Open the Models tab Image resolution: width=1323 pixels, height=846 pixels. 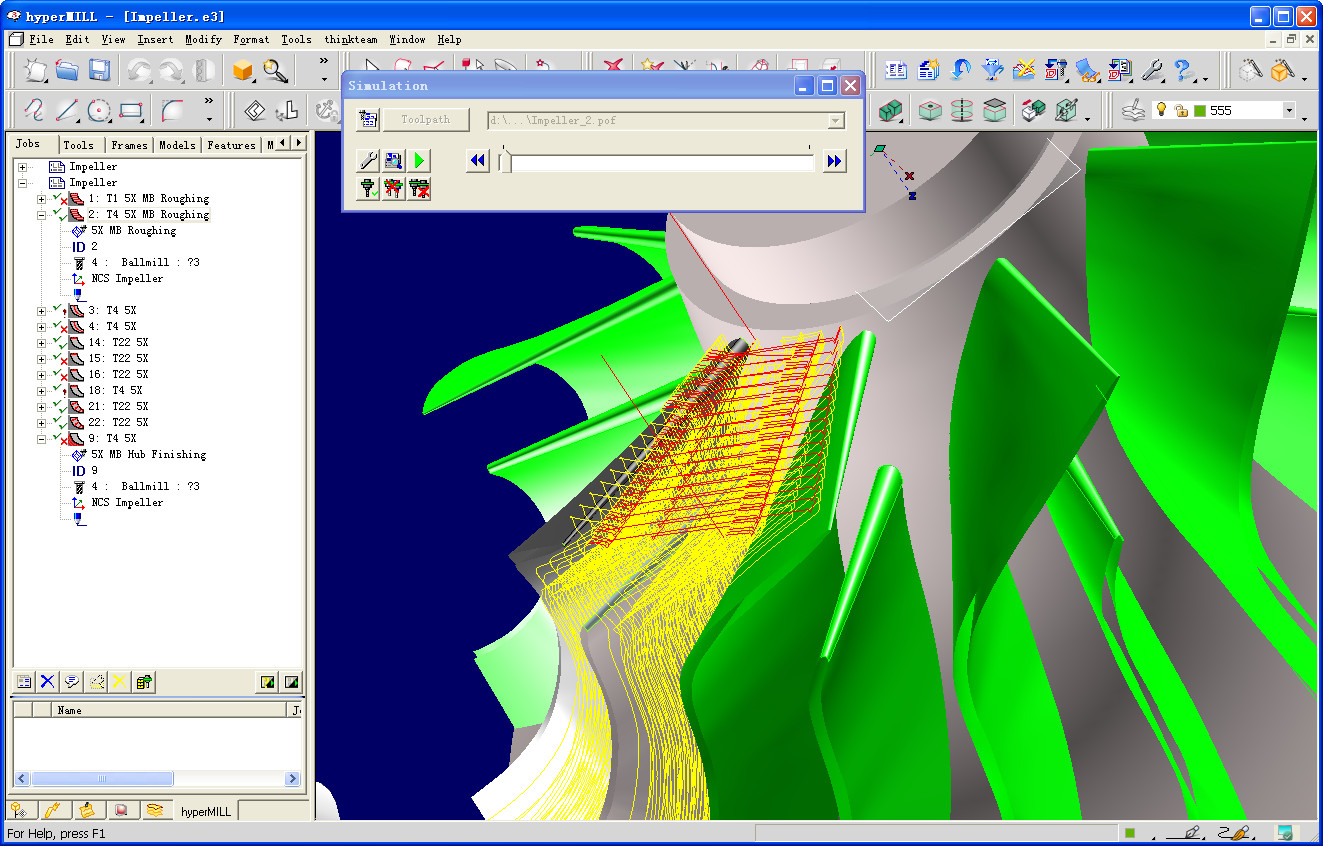click(177, 145)
